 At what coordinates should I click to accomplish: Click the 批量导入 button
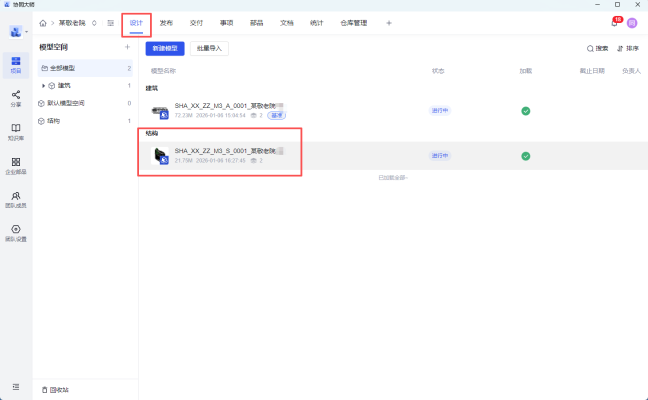tap(209, 47)
